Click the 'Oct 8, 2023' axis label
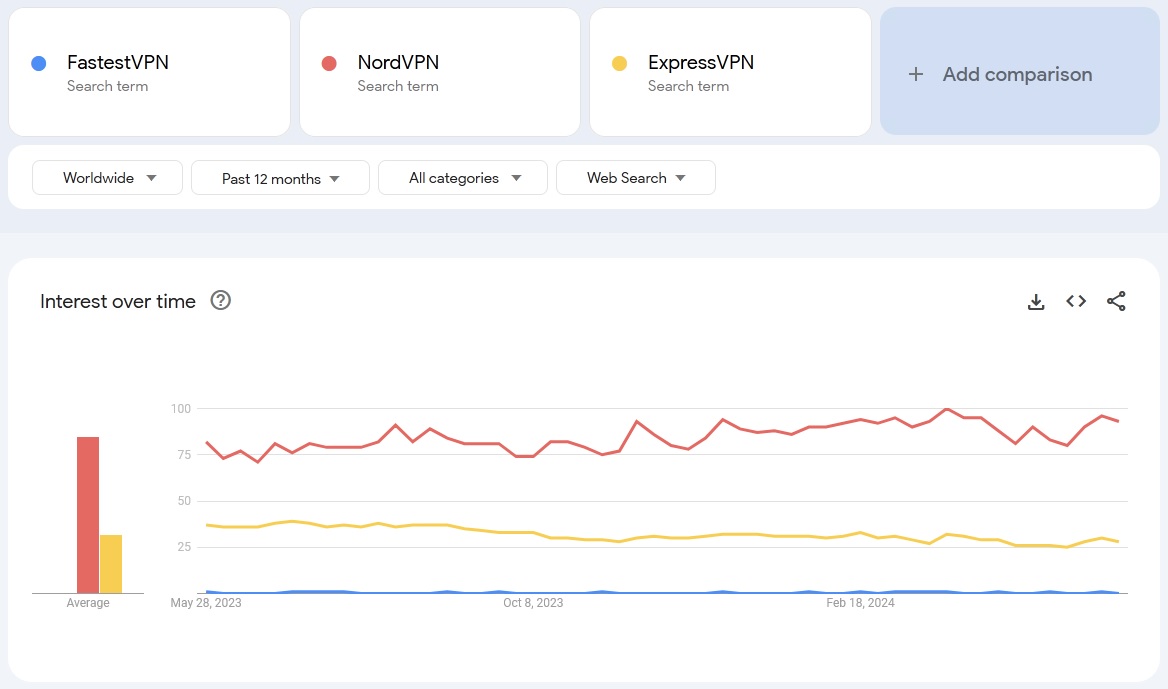The image size is (1168, 689). click(x=533, y=603)
